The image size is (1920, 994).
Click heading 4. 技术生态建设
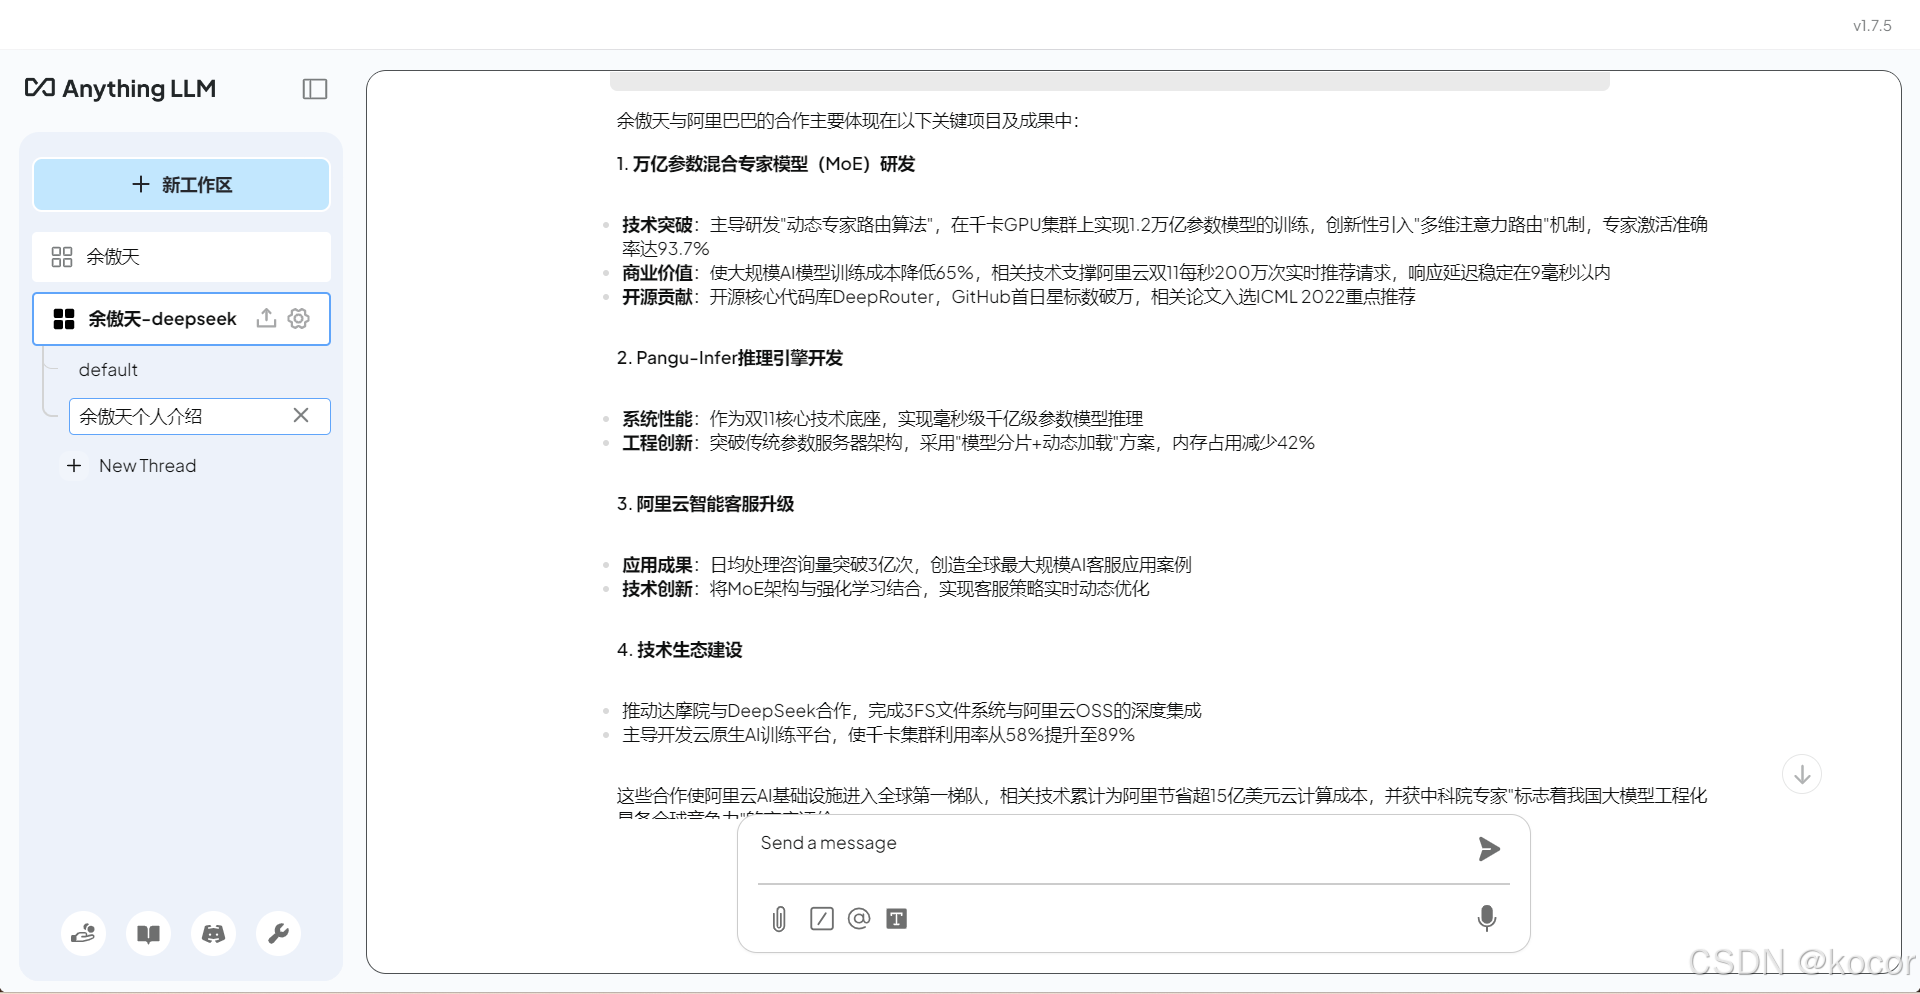[x=680, y=650]
